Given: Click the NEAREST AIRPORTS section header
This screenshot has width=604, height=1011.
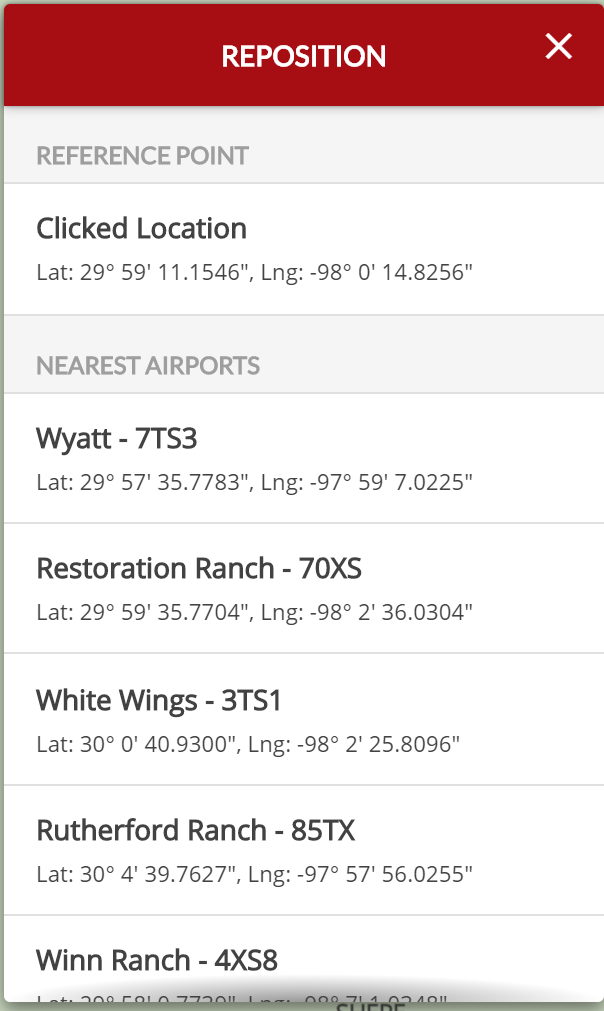Looking at the screenshot, I should (149, 366).
